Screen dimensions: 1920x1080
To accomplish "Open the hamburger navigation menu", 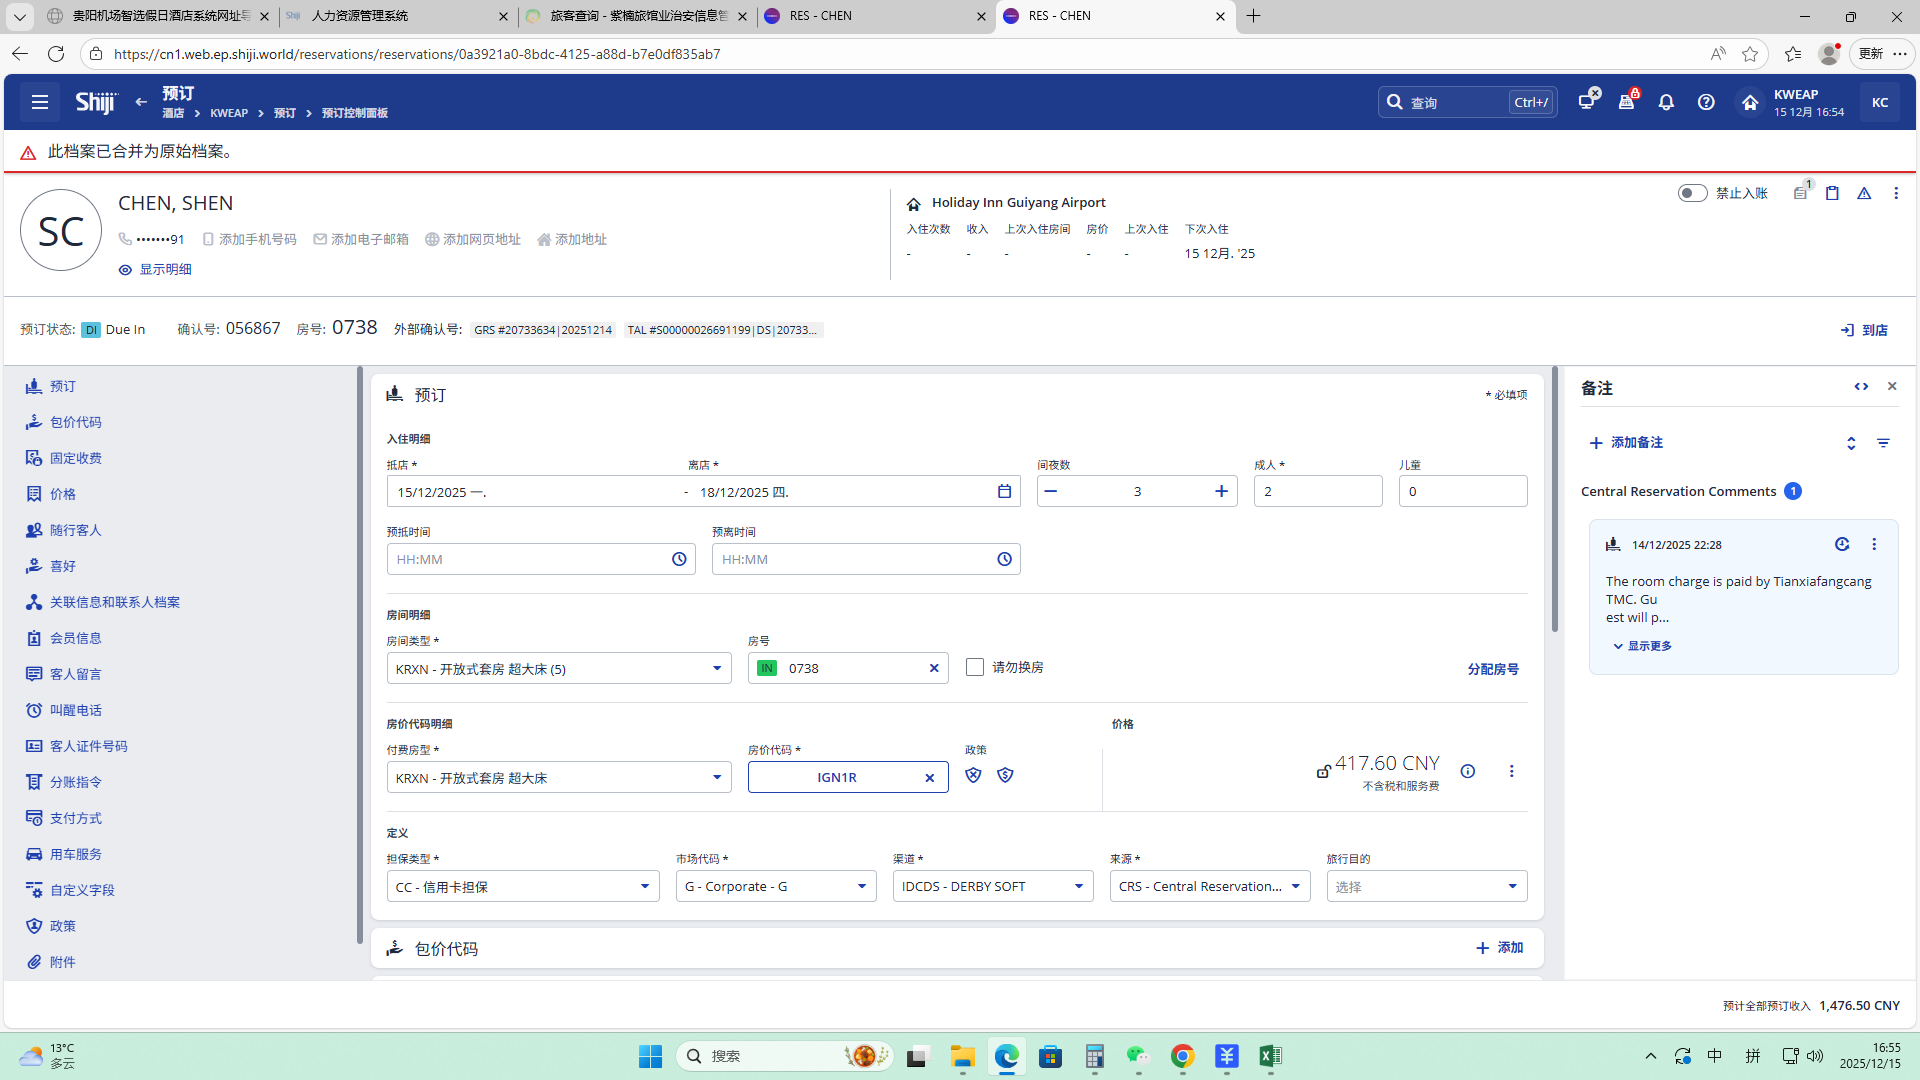I will (x=39, y=102).
